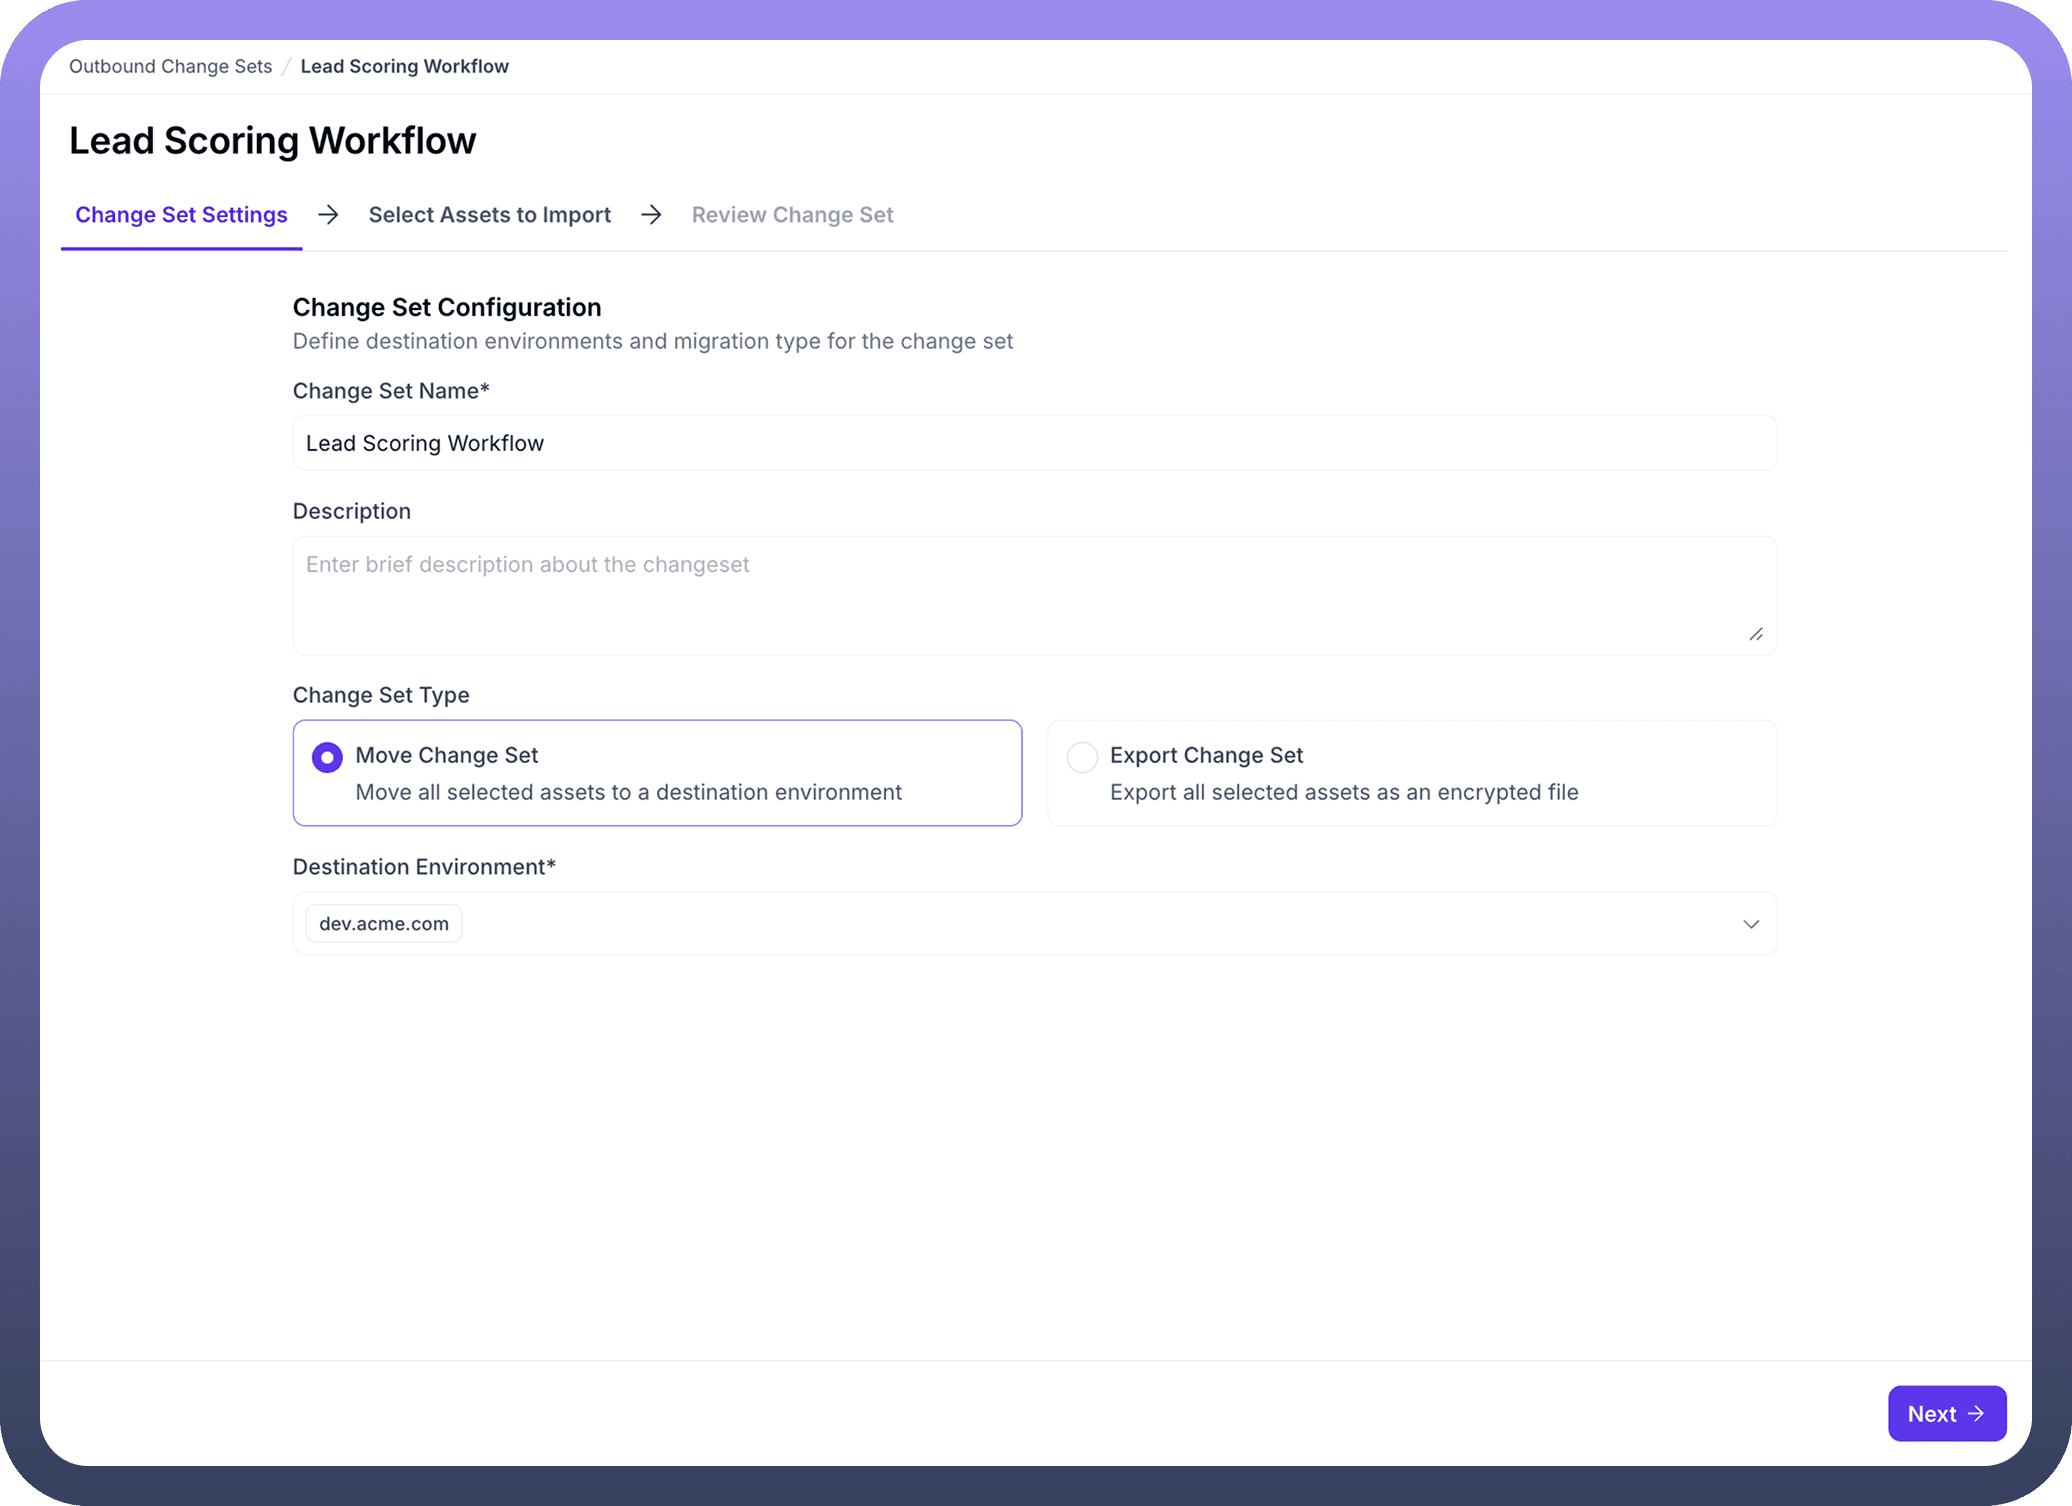
Task: Select Export Change Set radio button
Action: (x=1082, y=757)
